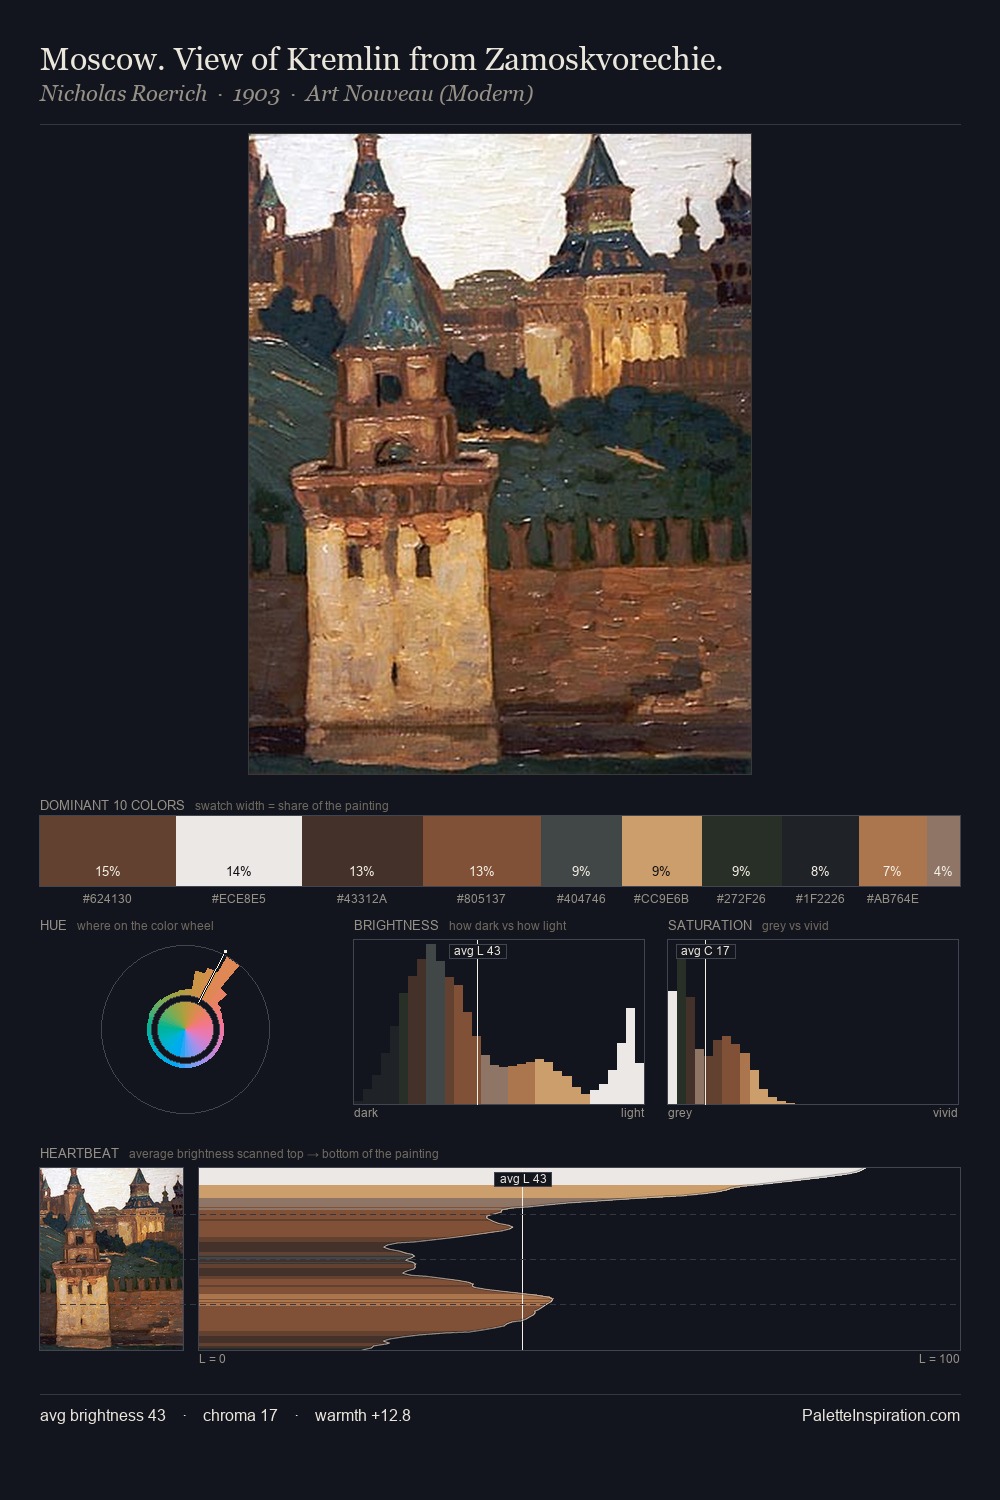Click the DOMINANT 10 COLORS heading
This screenshot has width=1000, height=1500.
[x=112, y=805]
